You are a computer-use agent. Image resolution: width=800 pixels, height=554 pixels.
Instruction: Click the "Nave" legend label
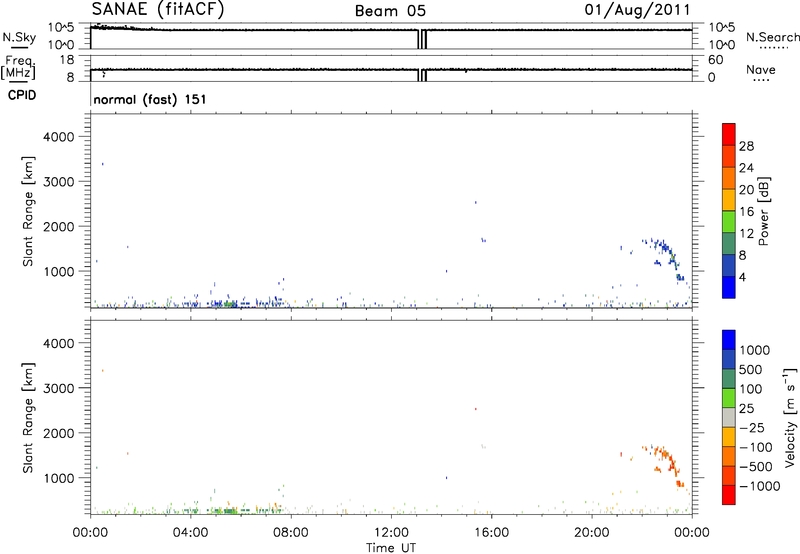pyautogui.click(x=761, y=69)
